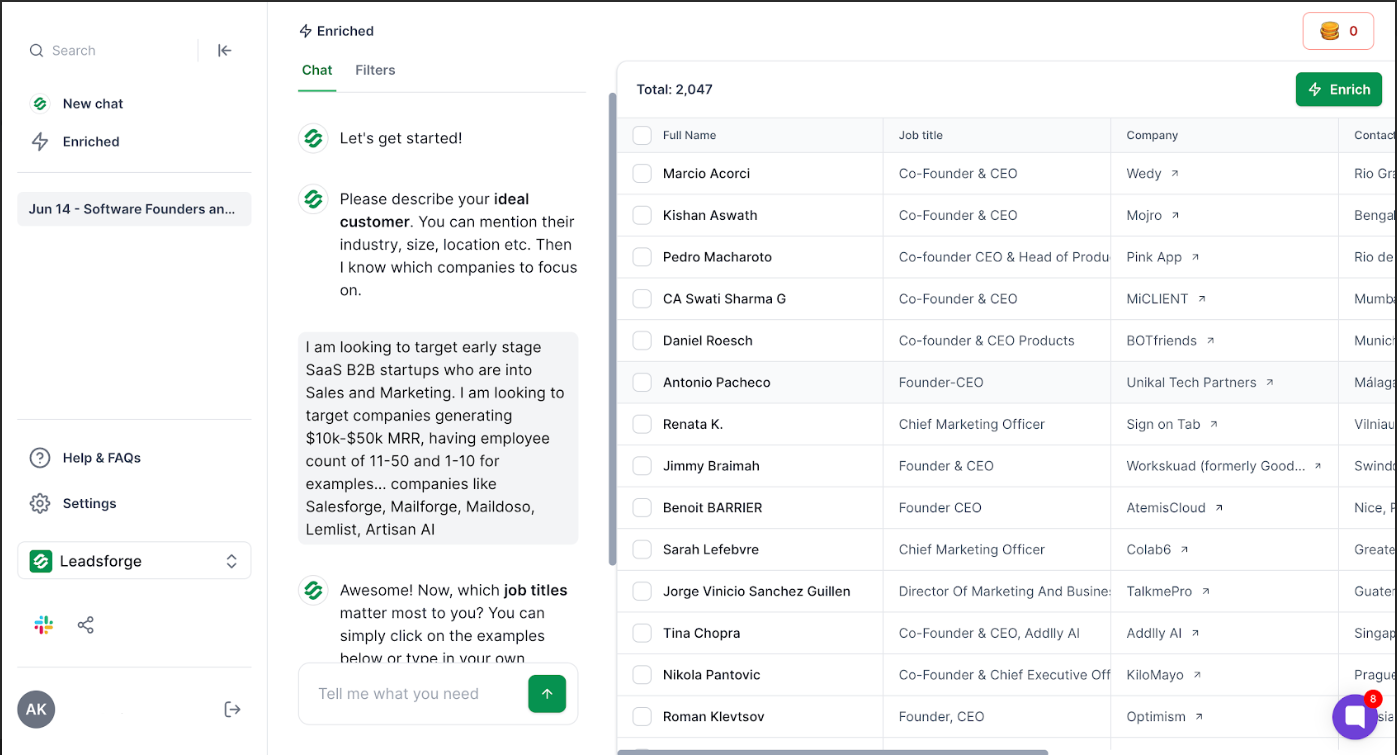The width and height of the screenshot is (1397, 755).
Task: Open the Slack integration icon
Action: pos(44,625)
